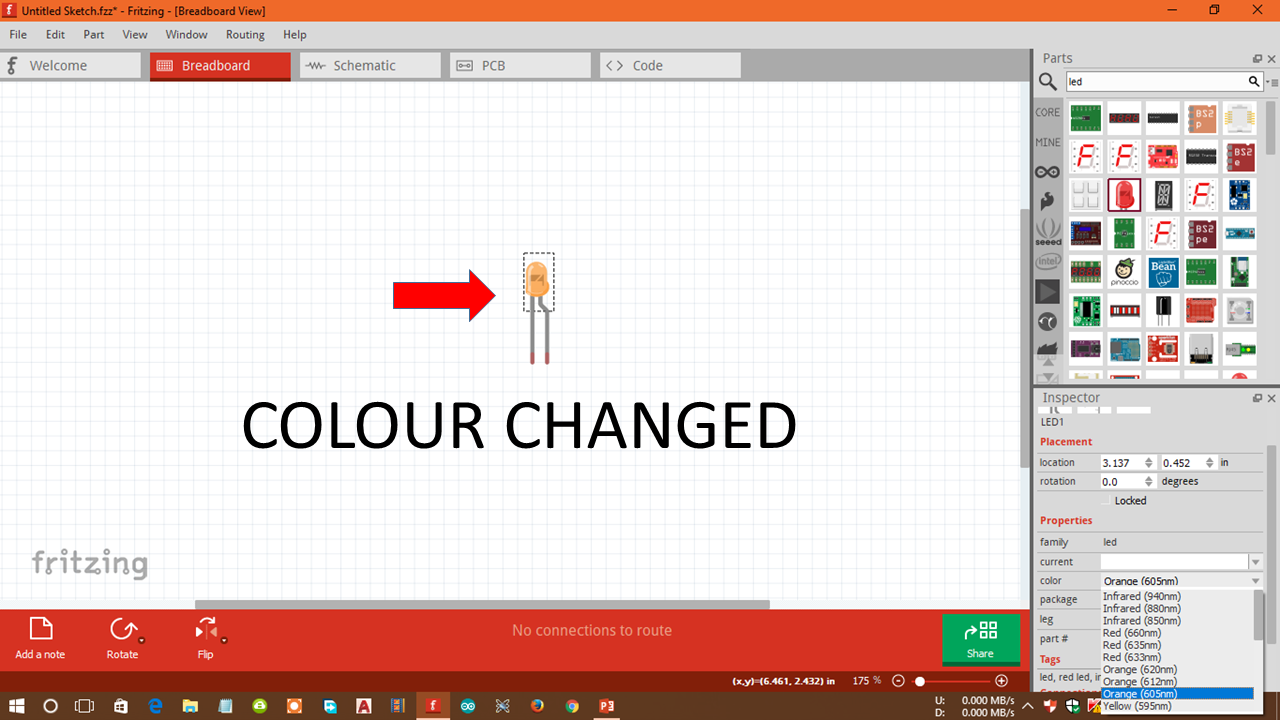Increment the rotation stepper value

(x=1150, y=478)
